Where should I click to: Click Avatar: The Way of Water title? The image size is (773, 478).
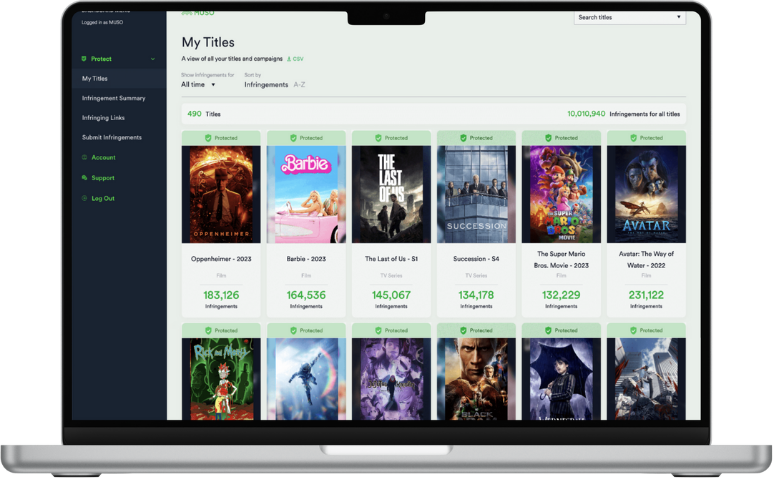646,260
